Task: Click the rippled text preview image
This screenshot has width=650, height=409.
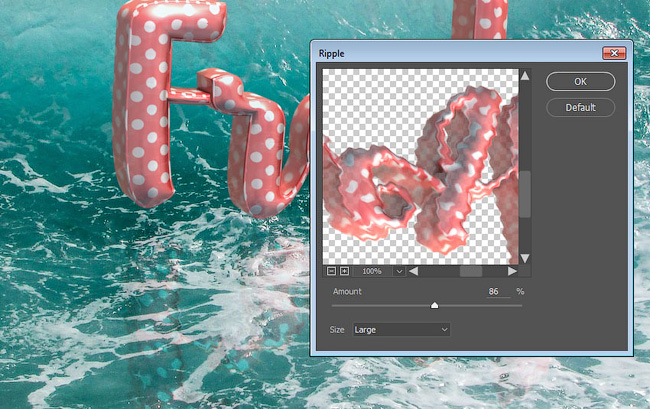Action: [420, 167]
